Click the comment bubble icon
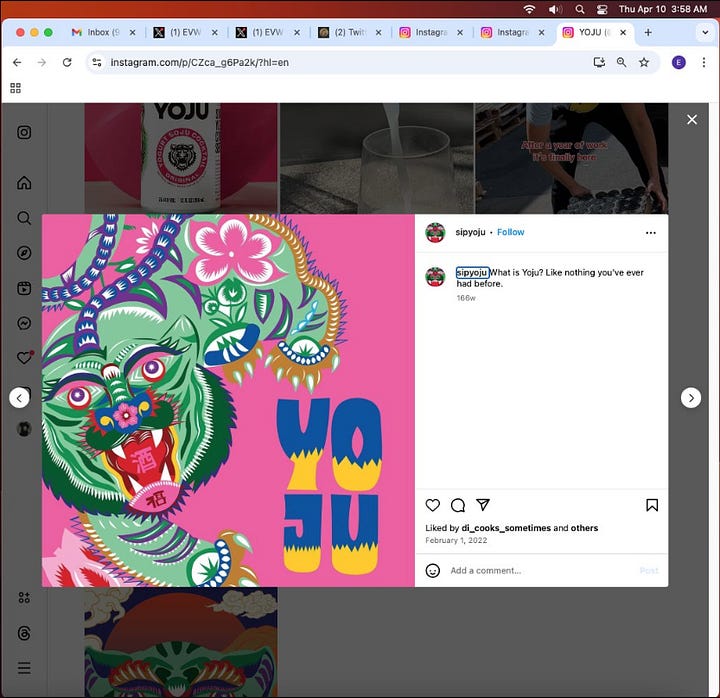Screen dimensions: 720x698 (458, 505)
